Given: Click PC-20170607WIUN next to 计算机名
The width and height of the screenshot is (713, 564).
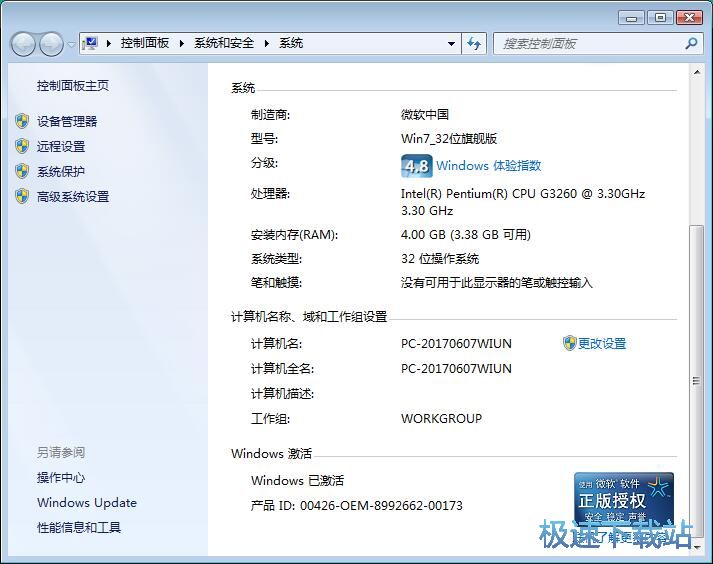Looking at the screenshot, I should pos(456,343).
